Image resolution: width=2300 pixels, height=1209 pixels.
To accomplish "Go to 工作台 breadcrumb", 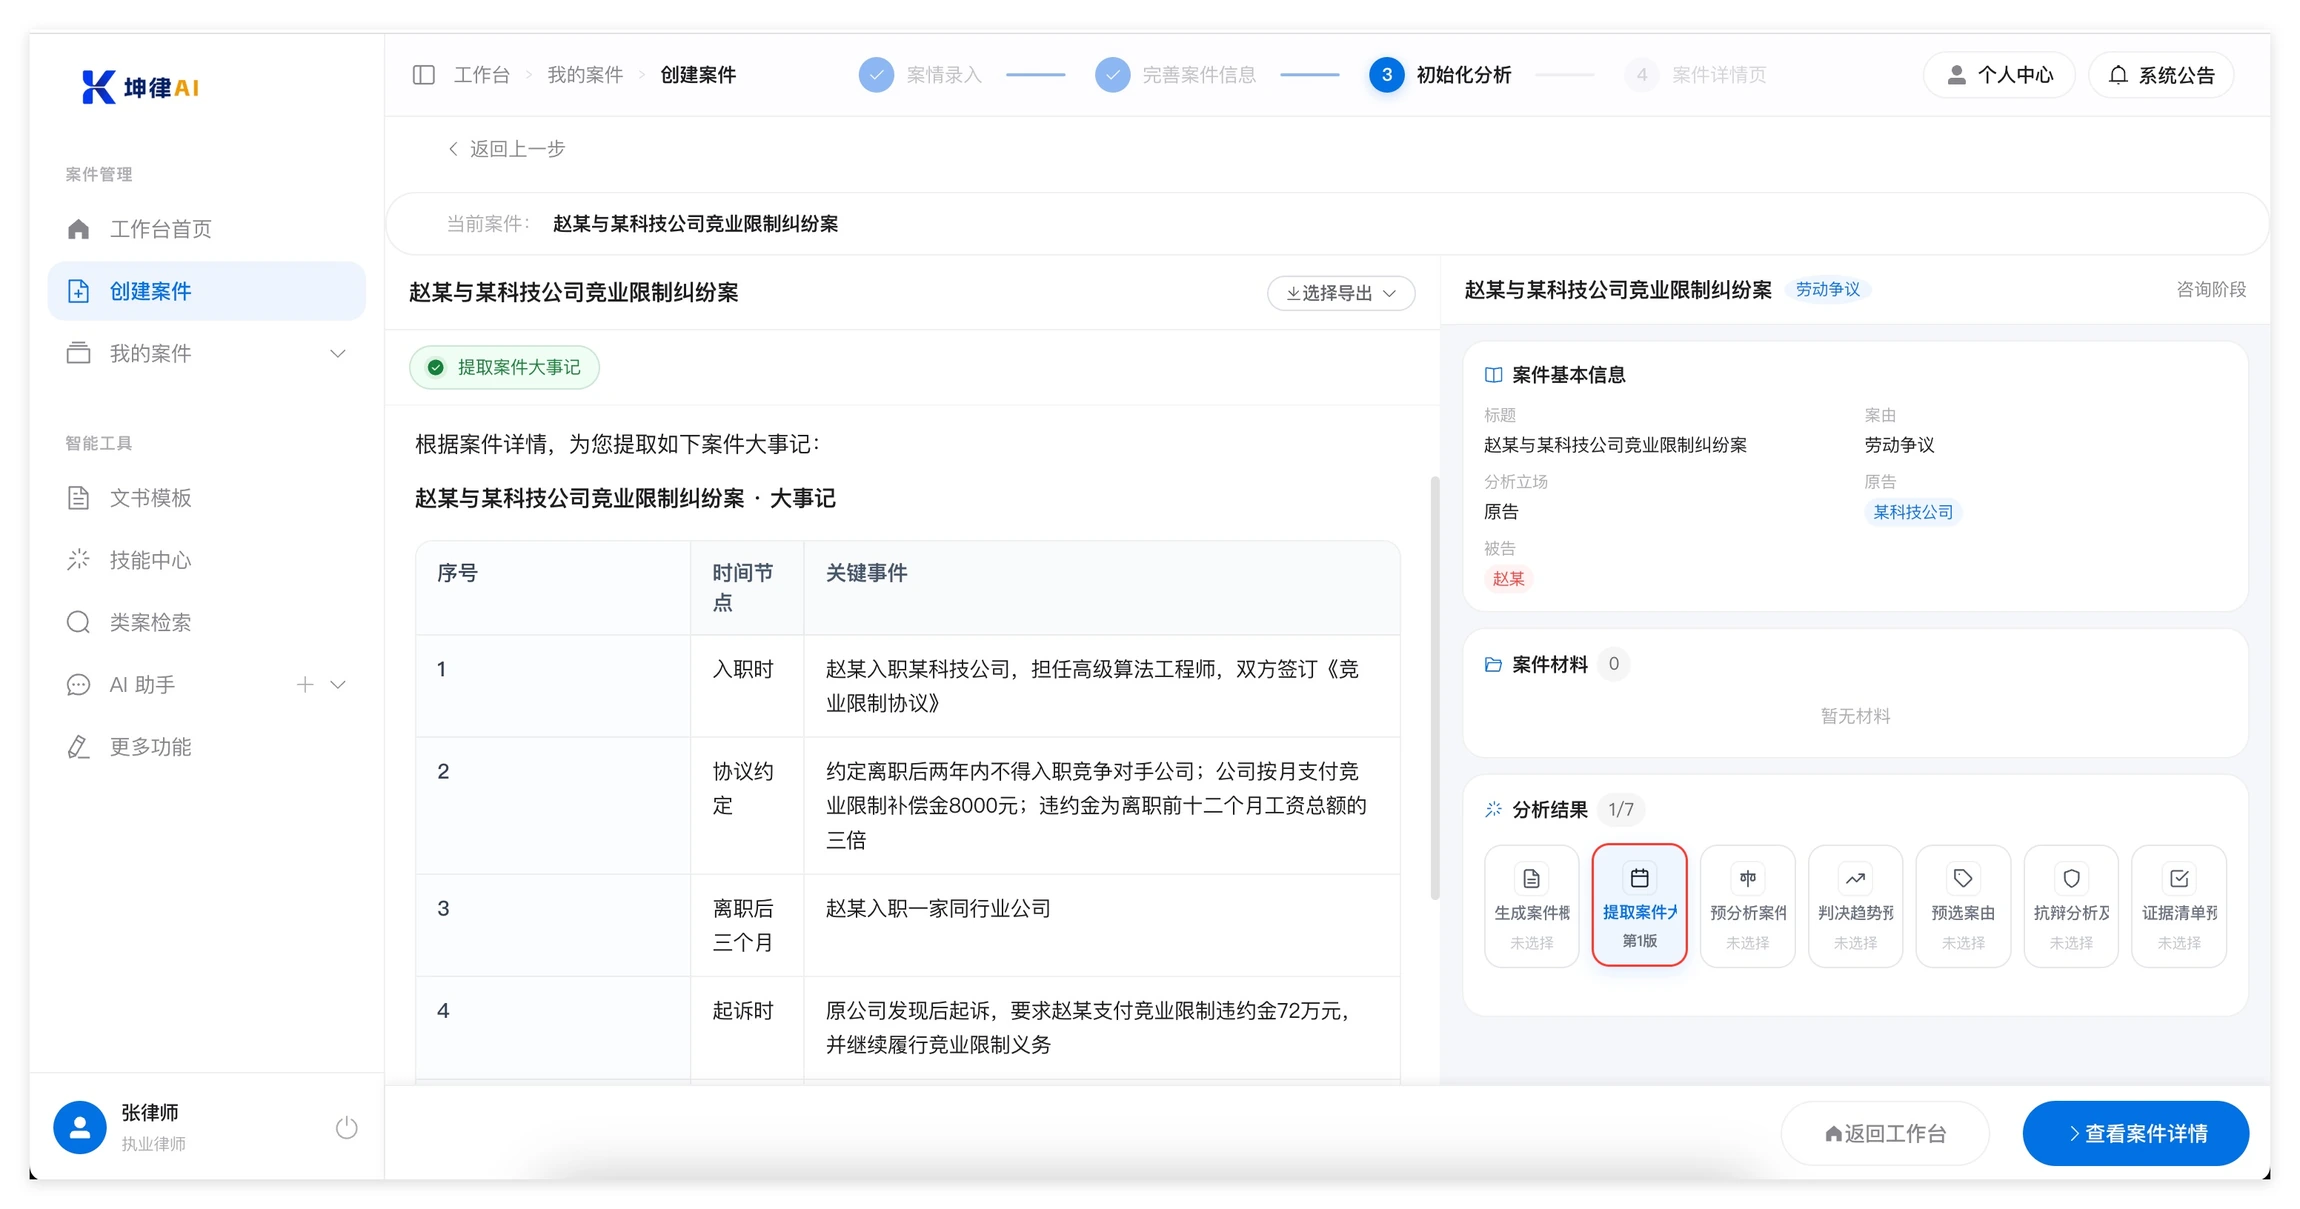I will click(x=482, y=75).
